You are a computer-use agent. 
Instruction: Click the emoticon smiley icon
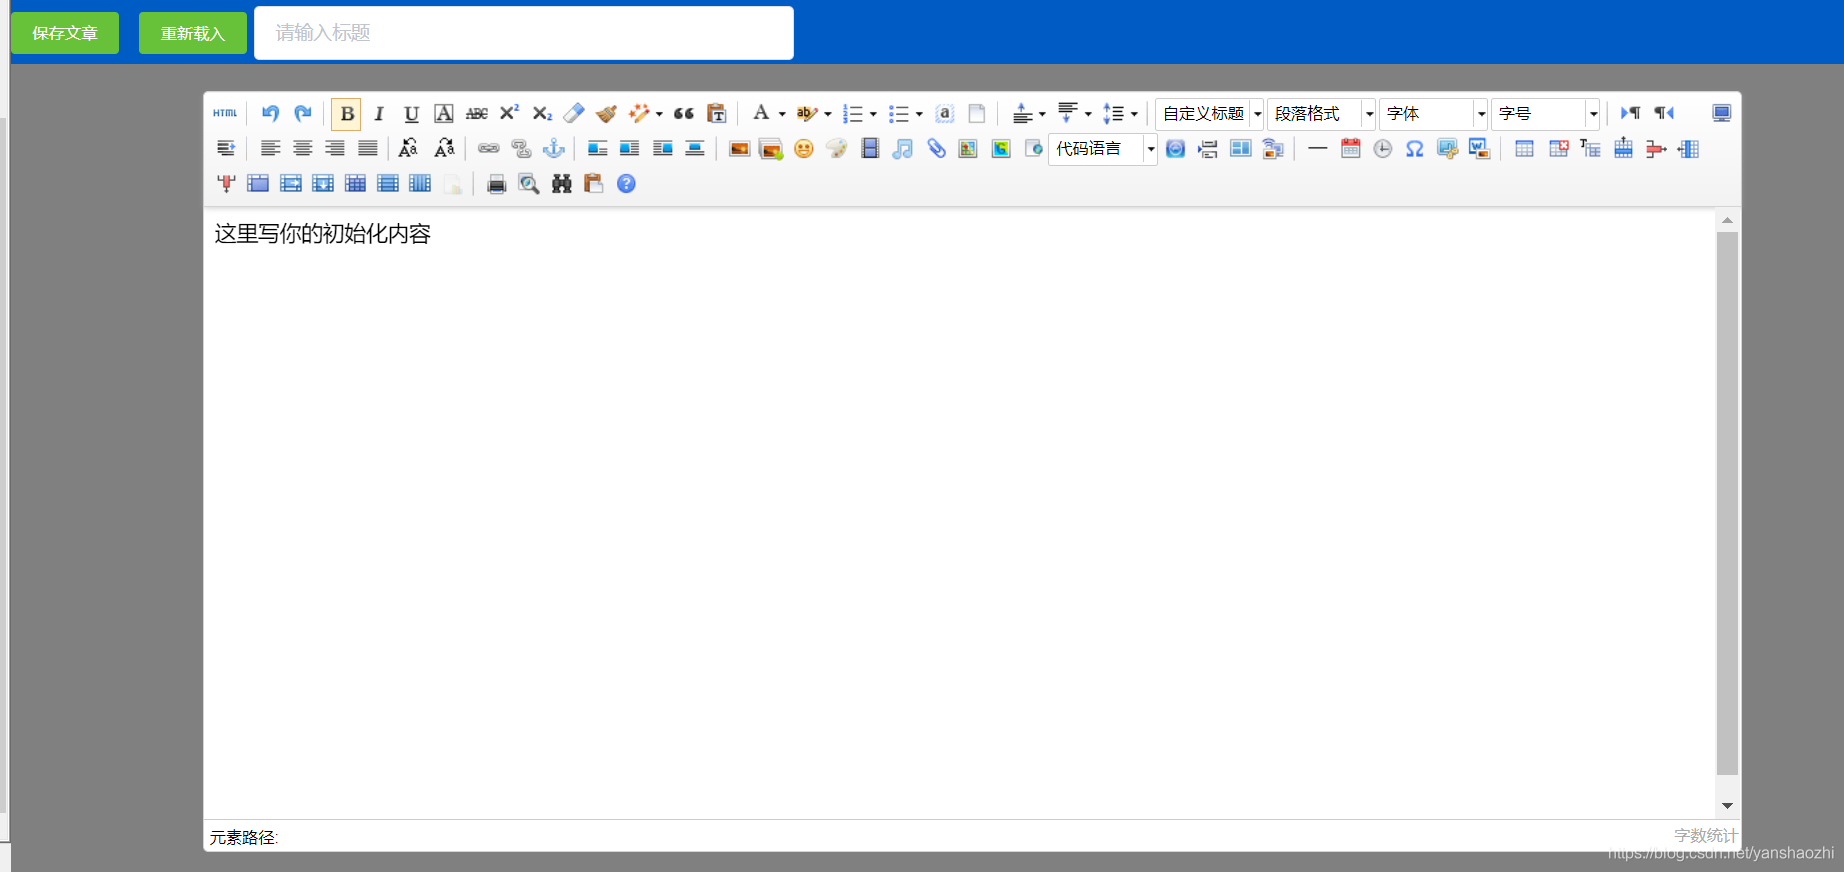tap(804, 149)
